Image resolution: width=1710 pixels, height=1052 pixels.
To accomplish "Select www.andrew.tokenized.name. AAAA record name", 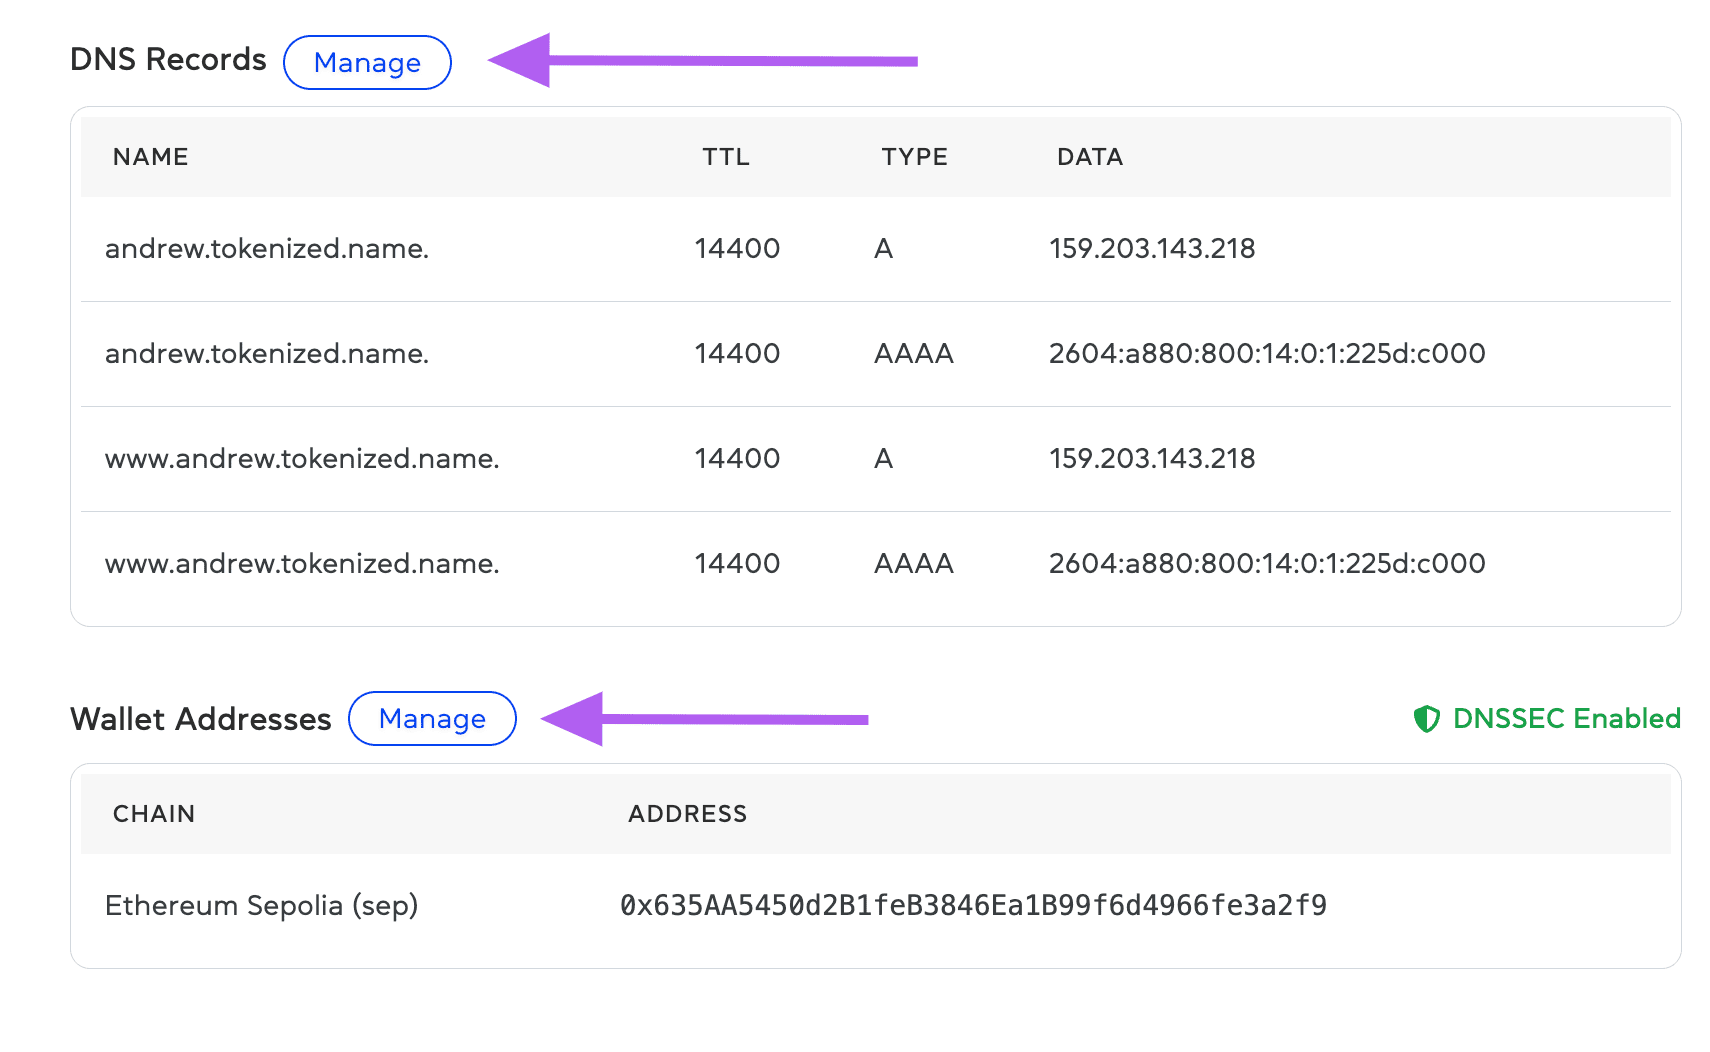I will 302,564.
